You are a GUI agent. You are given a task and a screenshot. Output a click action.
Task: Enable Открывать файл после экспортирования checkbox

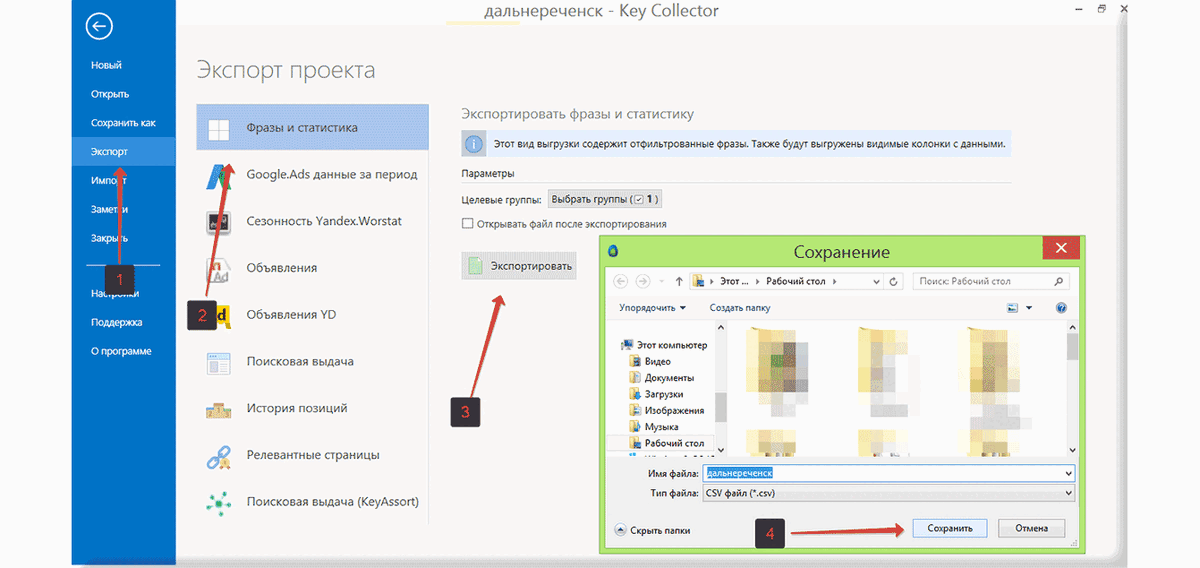click(467, 224)
